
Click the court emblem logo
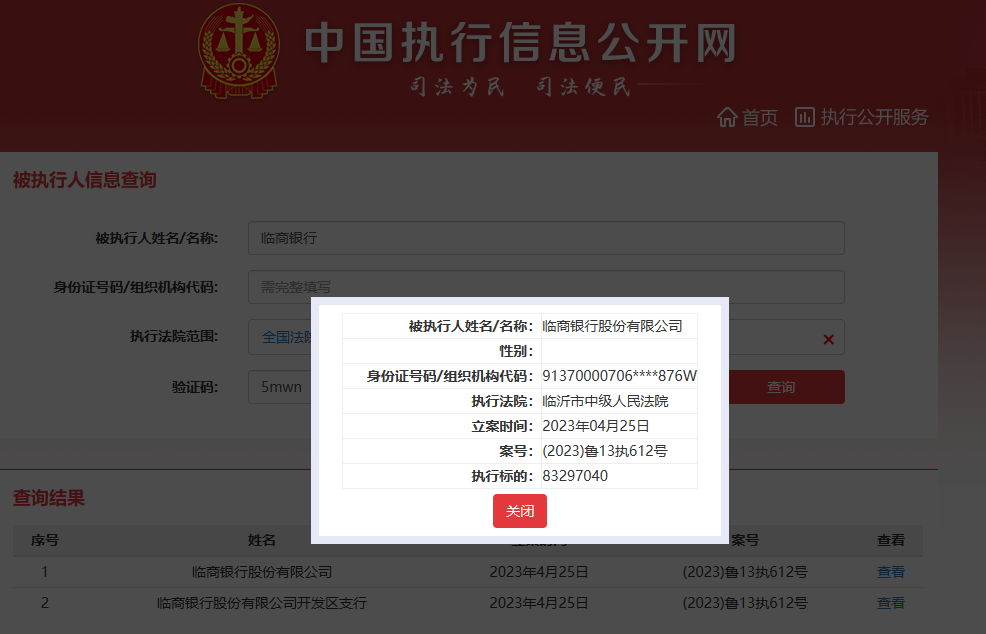(239, 52)
